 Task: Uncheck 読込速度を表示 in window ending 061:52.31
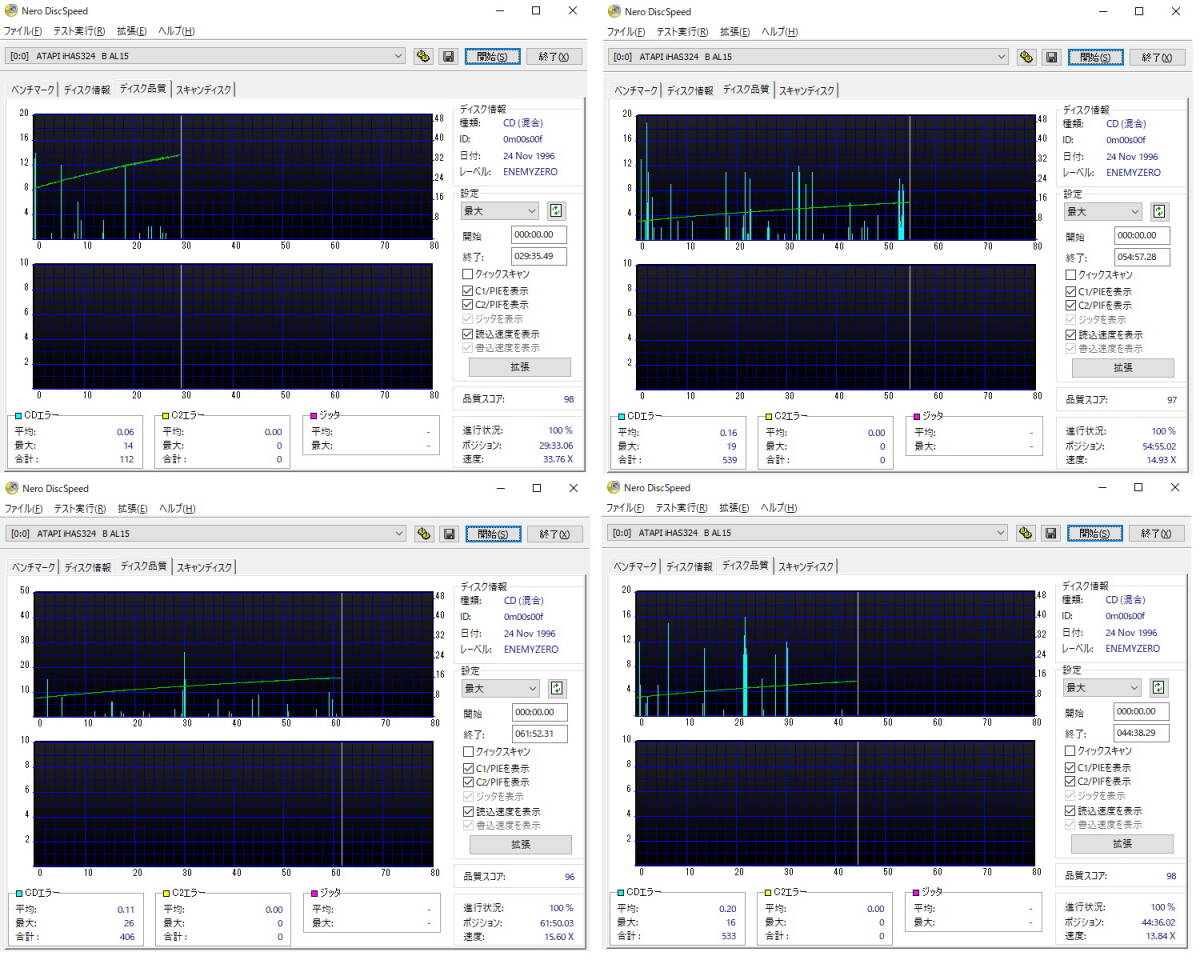467,812
